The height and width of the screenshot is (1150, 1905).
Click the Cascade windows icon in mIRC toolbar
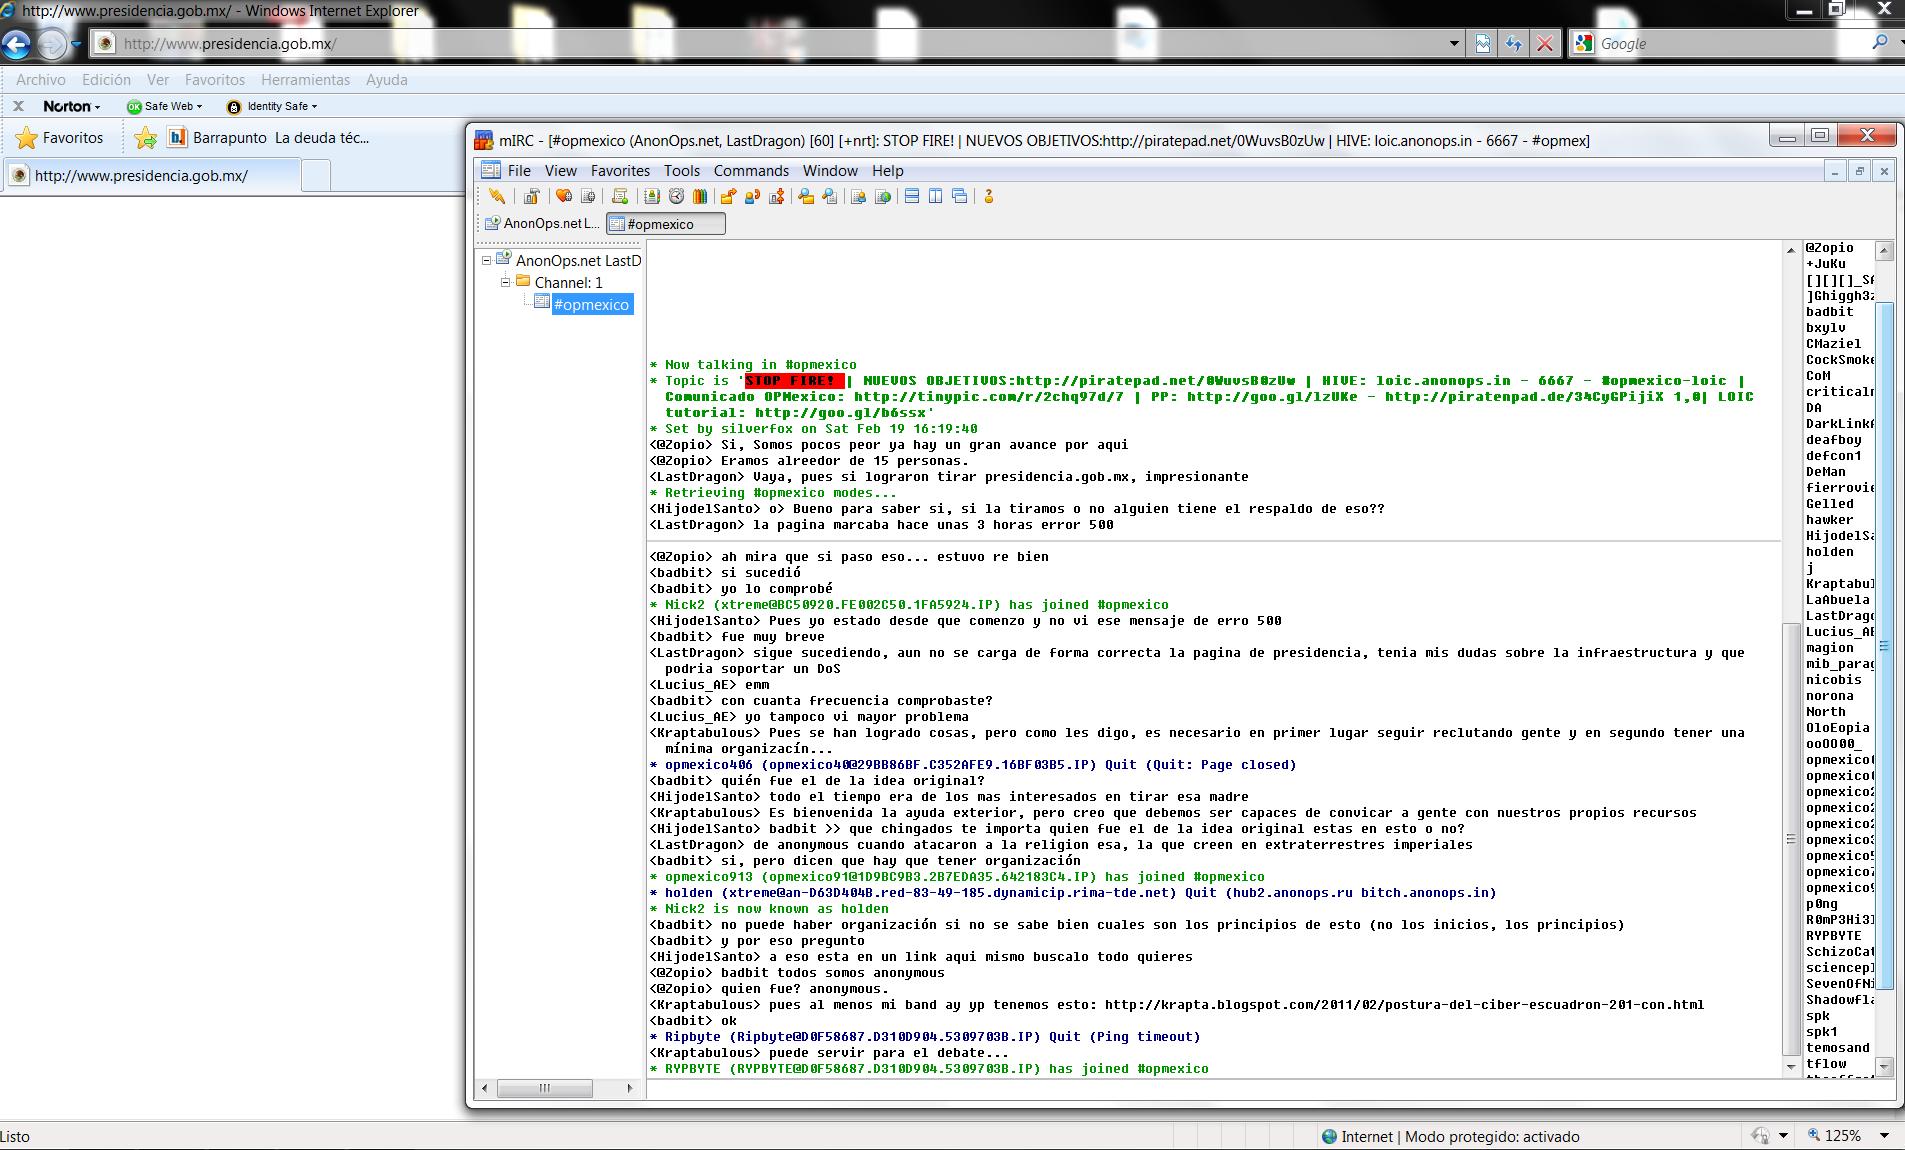[960, 197]
